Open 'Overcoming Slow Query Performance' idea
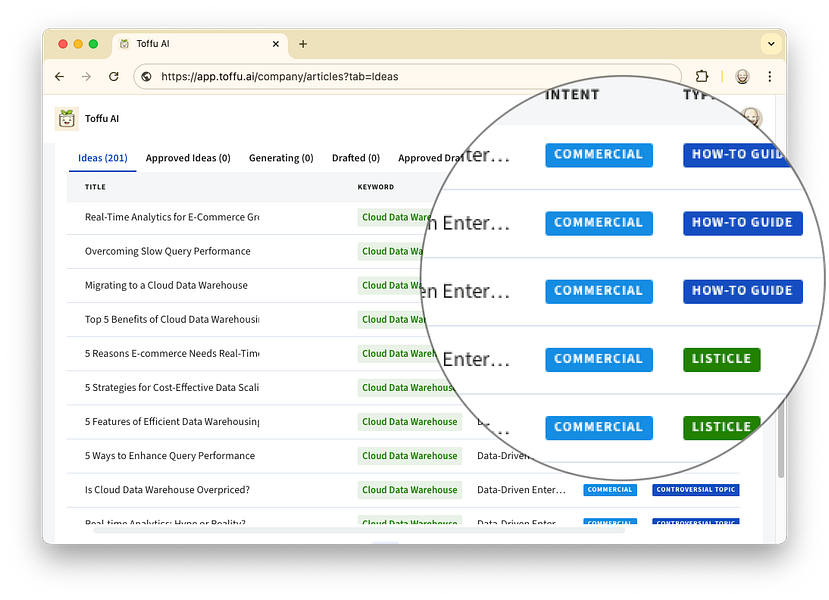 pos(168,251)
